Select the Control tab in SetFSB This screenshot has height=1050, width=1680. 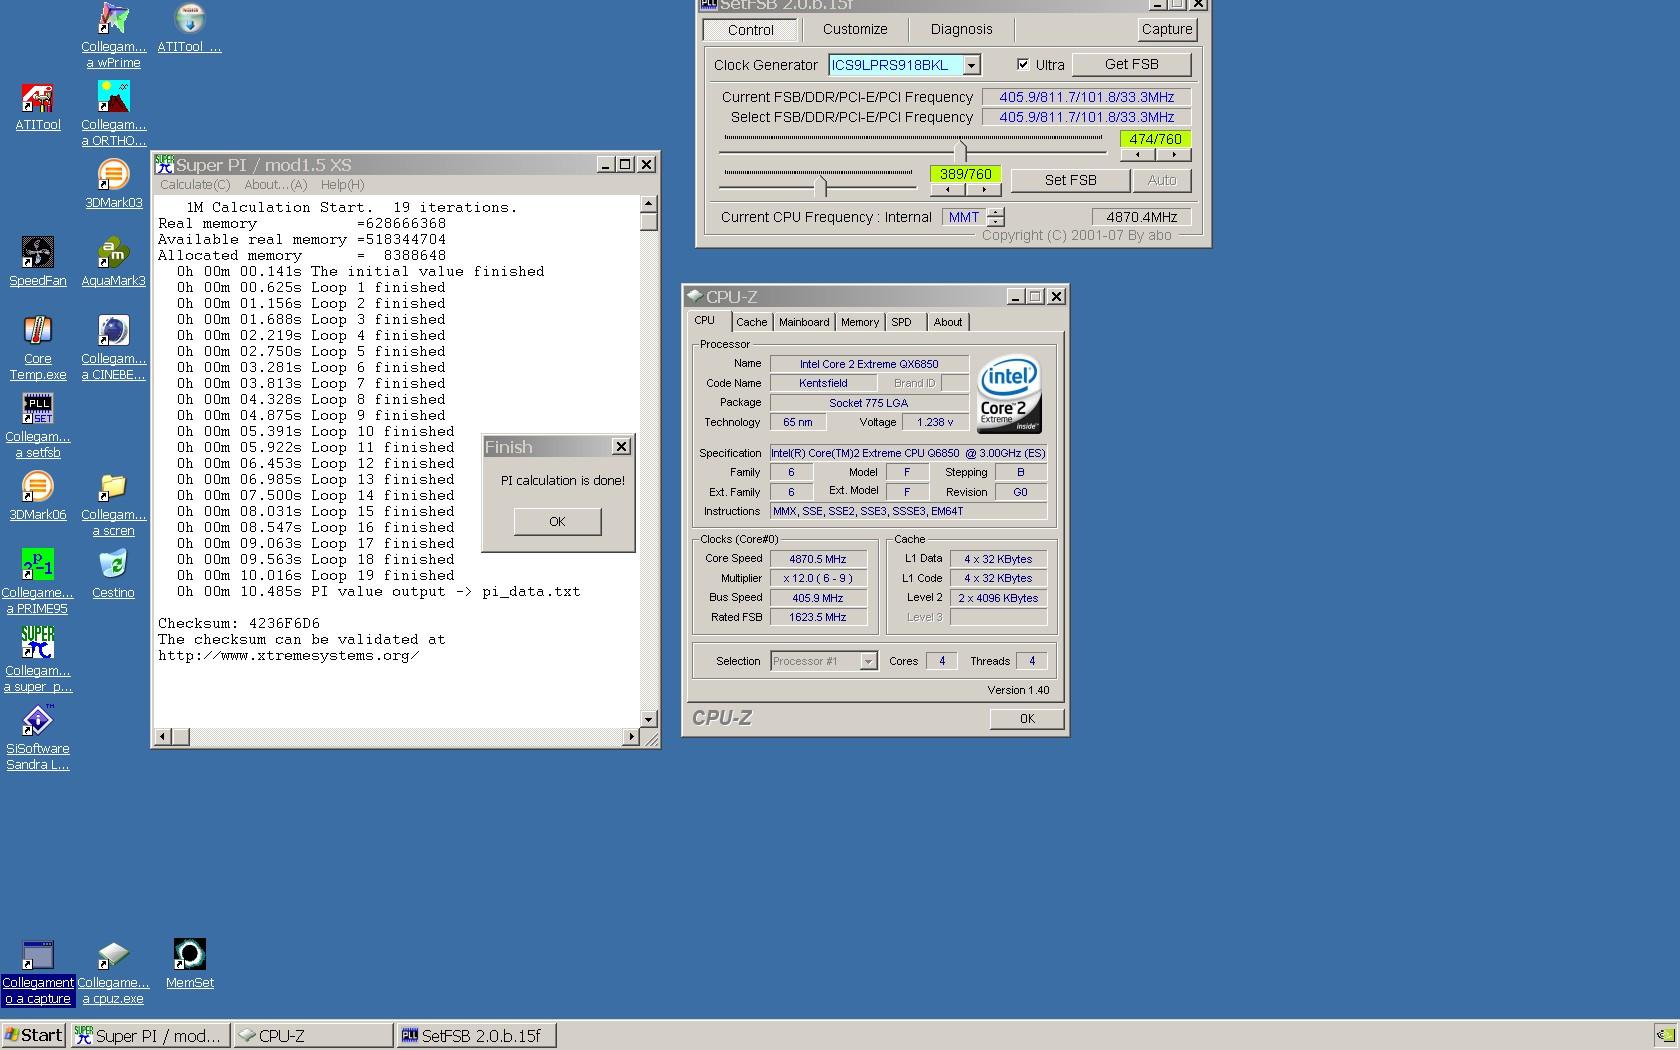coord(751,30)
